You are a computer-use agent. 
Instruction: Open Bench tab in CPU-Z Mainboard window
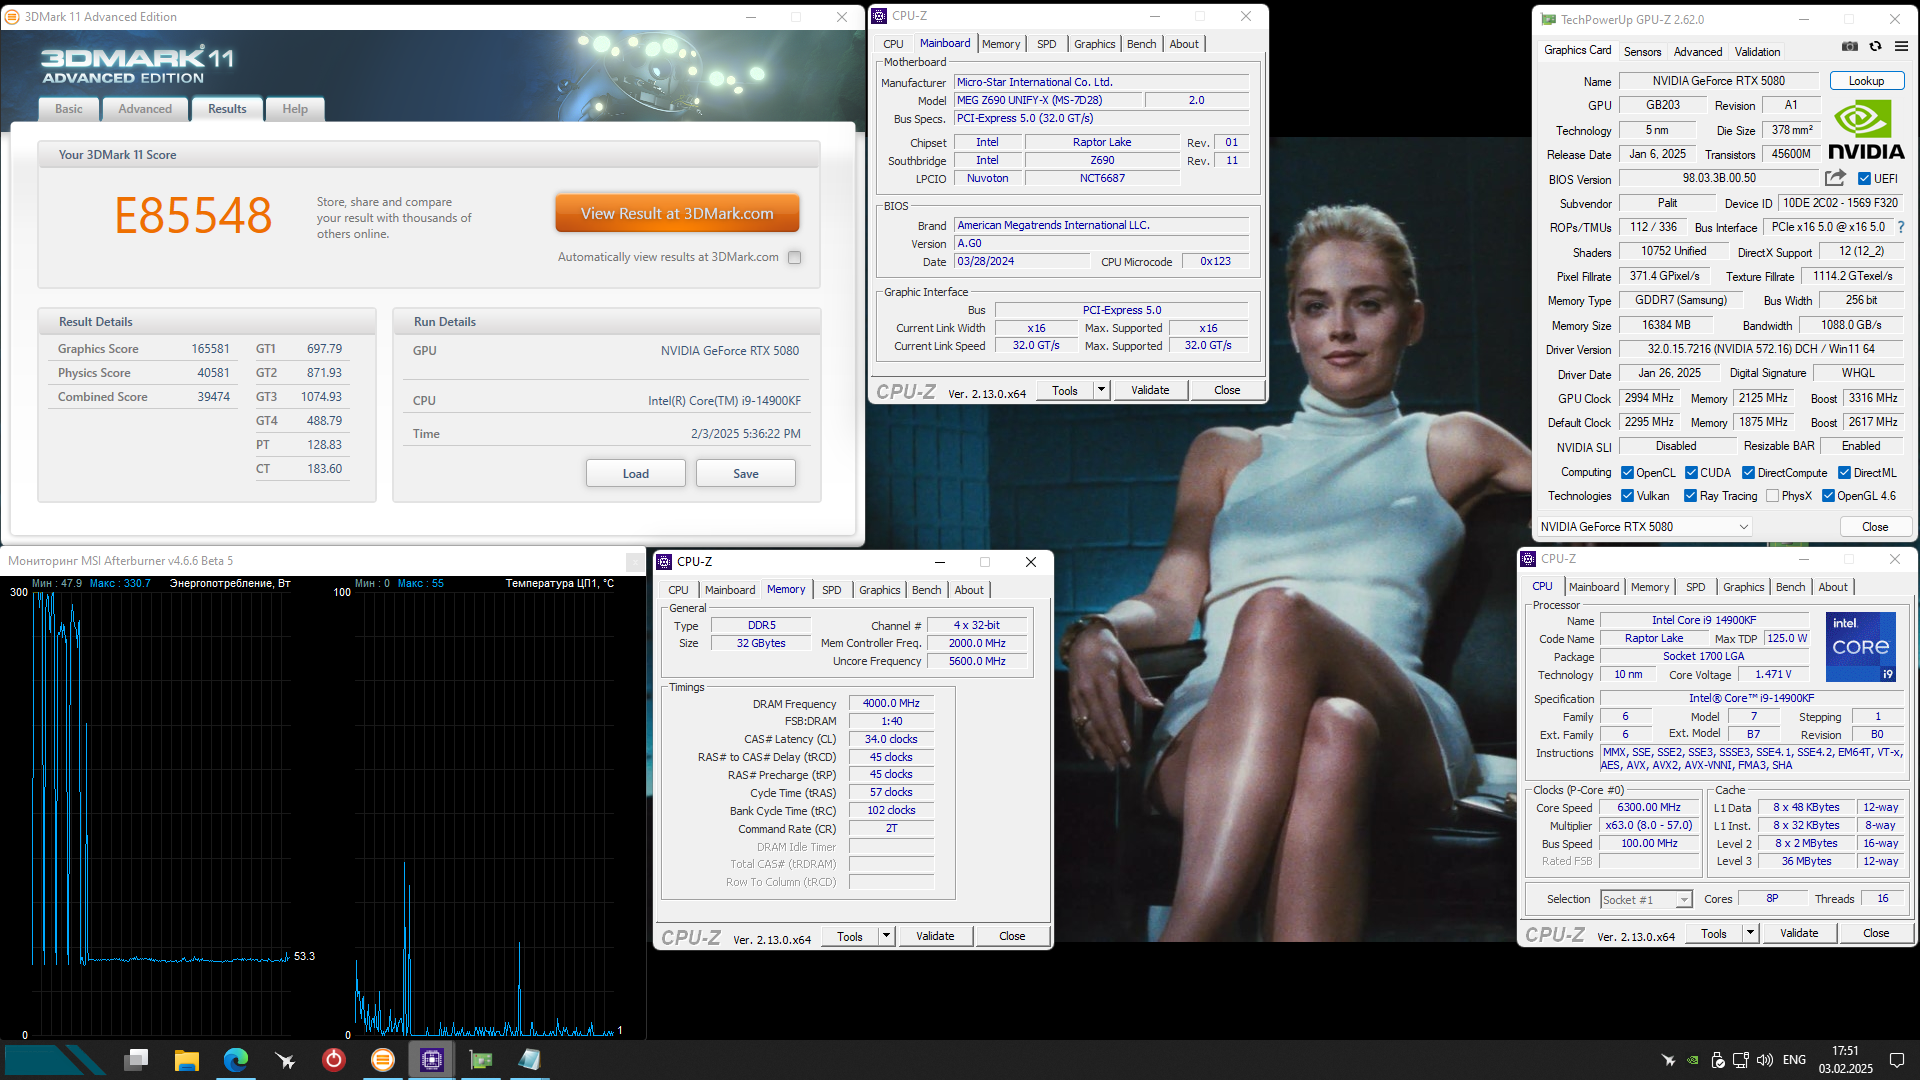click(x=1141, y=44)
